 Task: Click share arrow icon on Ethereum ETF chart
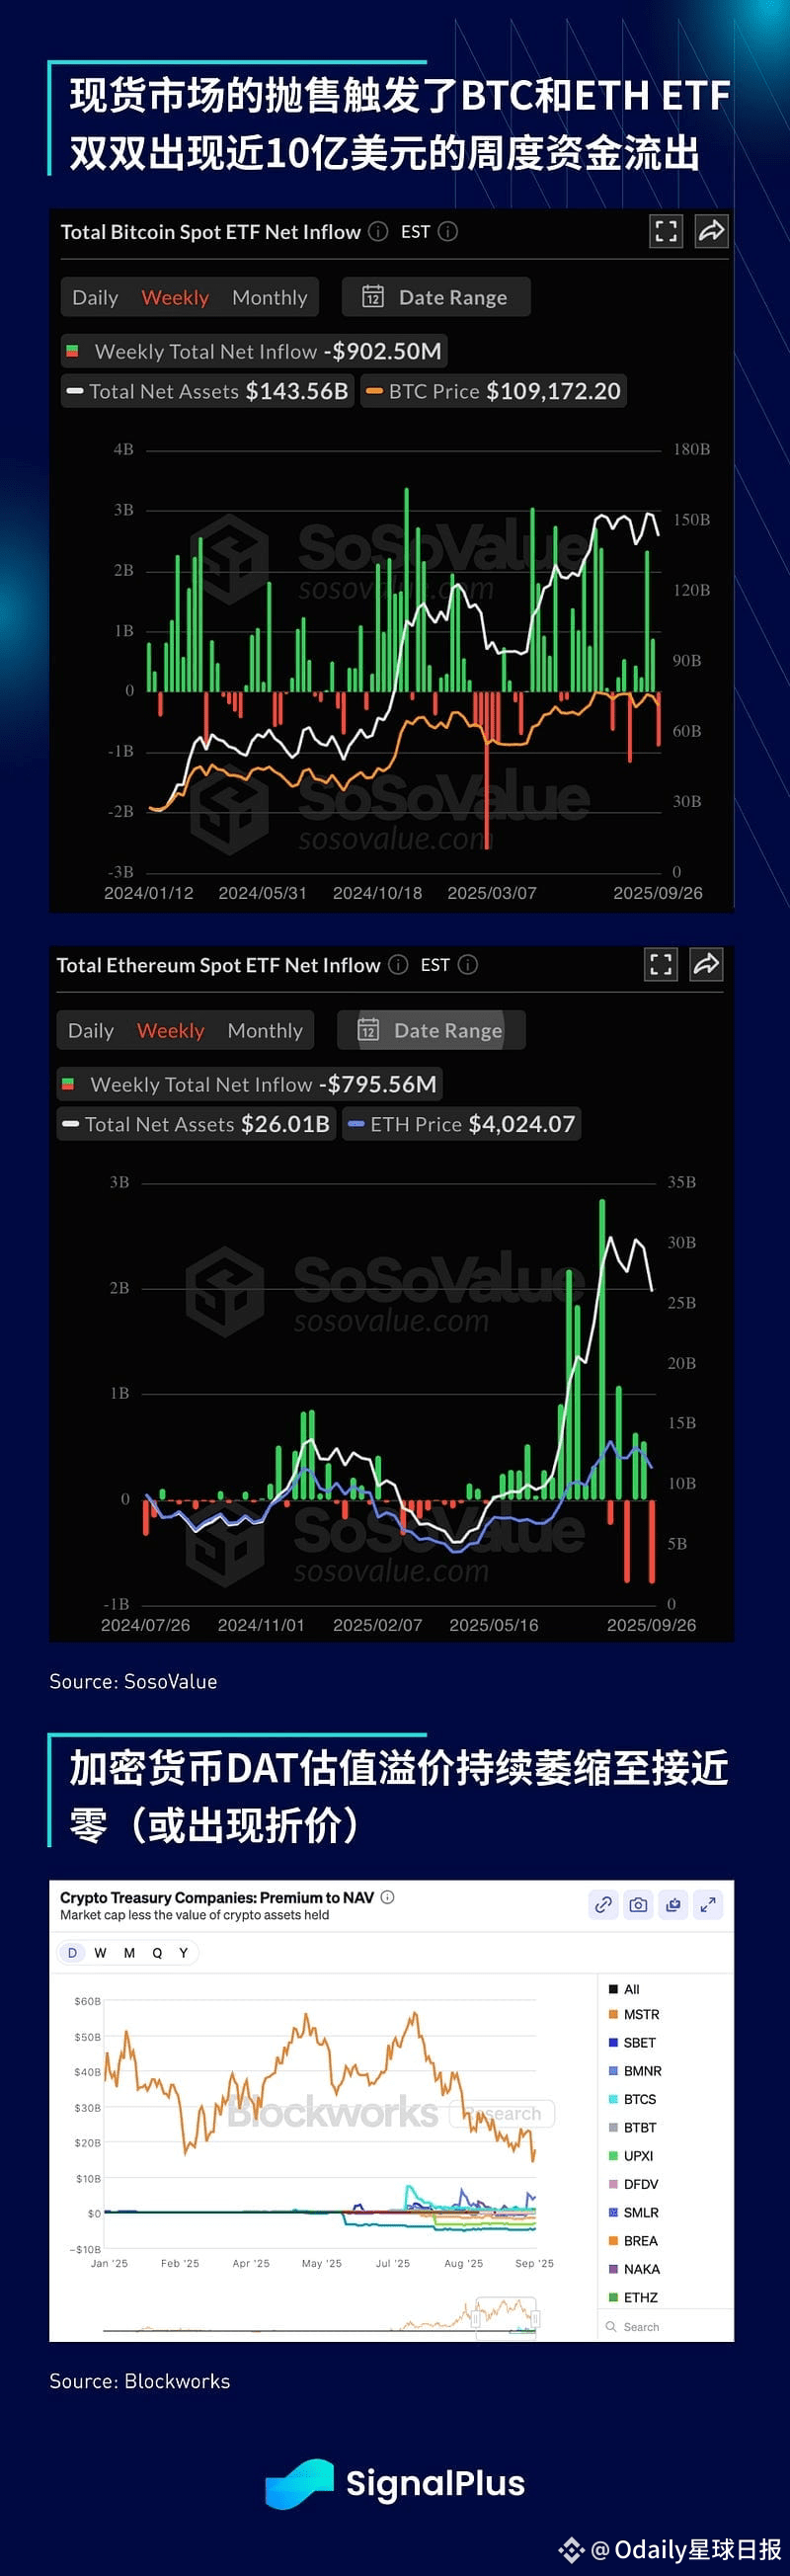[x=706, y=964]
